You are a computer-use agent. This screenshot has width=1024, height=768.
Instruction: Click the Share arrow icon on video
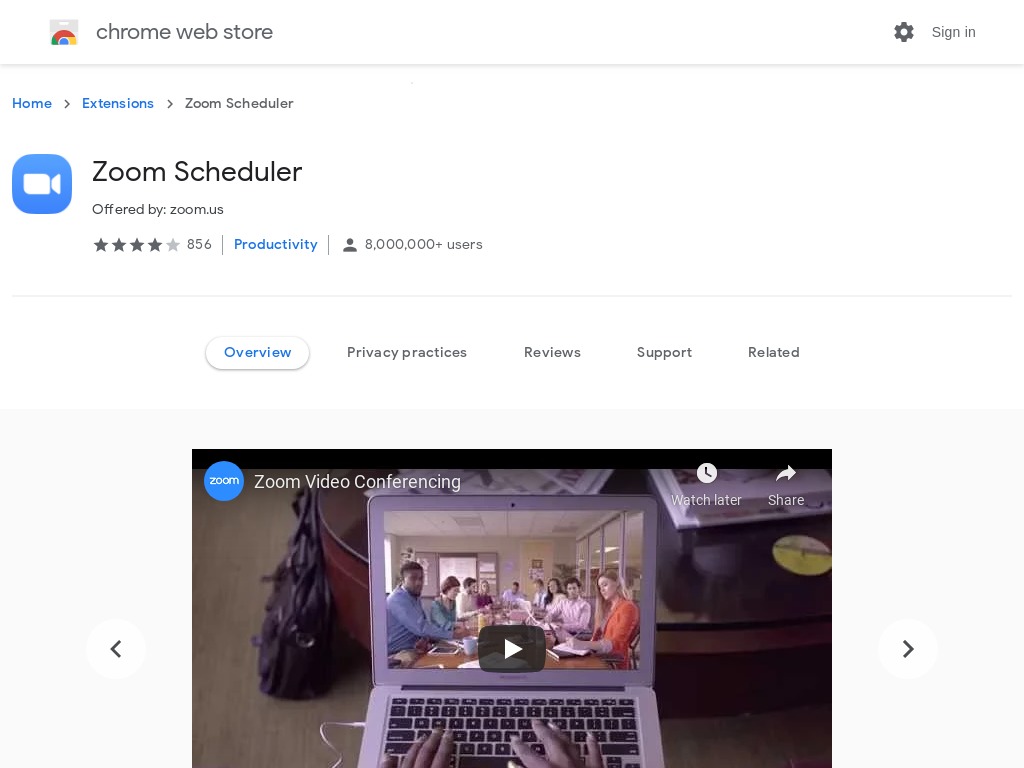pyautogui.click(x=786, y=473)
